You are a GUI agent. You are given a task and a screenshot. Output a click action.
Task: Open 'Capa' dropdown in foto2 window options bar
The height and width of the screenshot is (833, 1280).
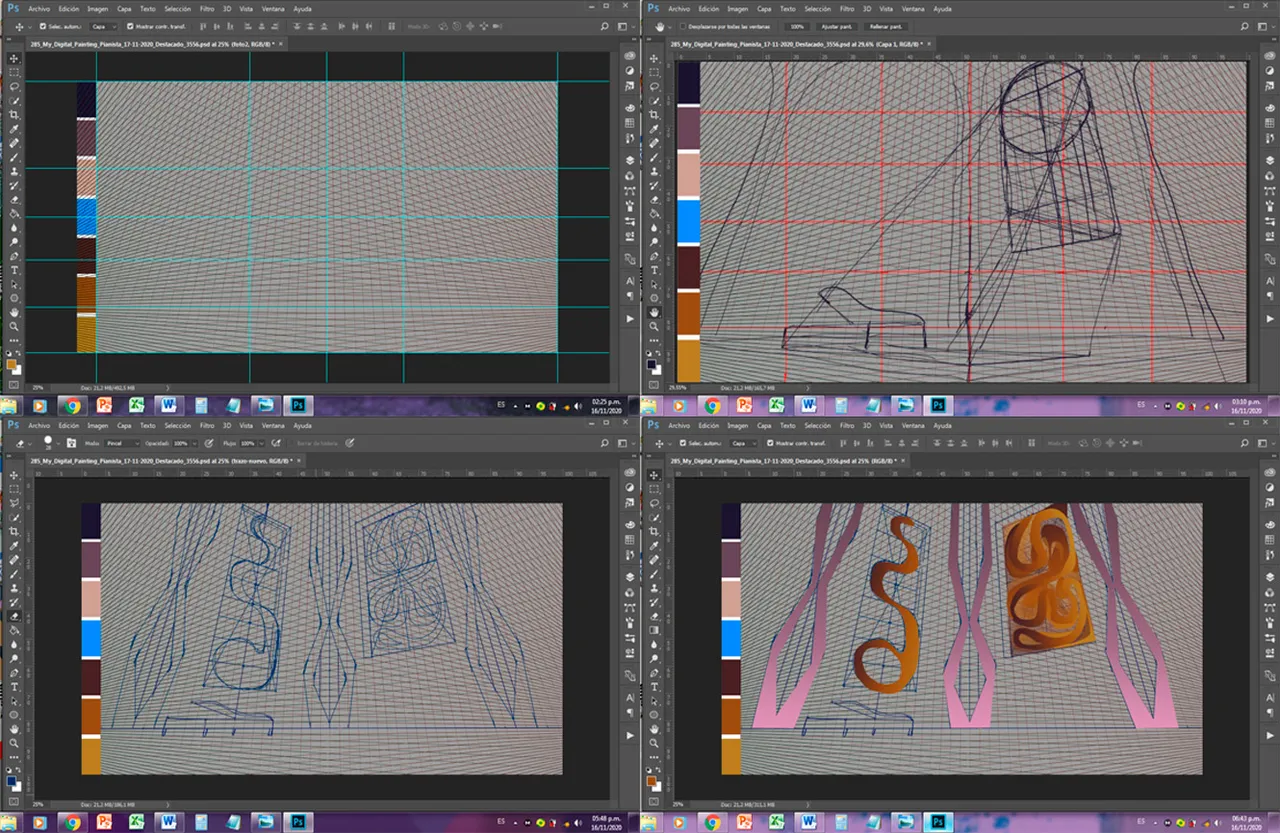click(104, 26)
